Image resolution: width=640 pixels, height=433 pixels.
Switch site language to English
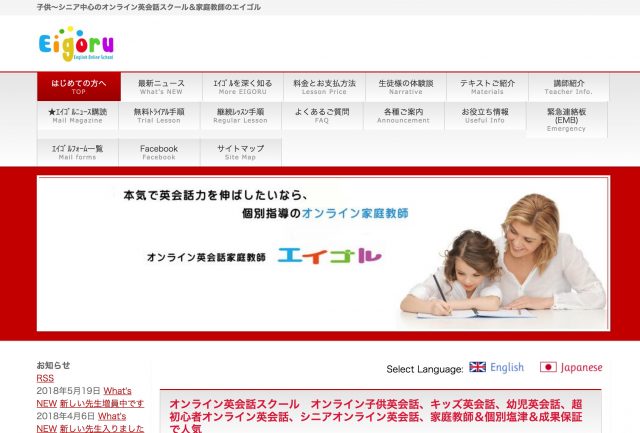tap(507, 367)
